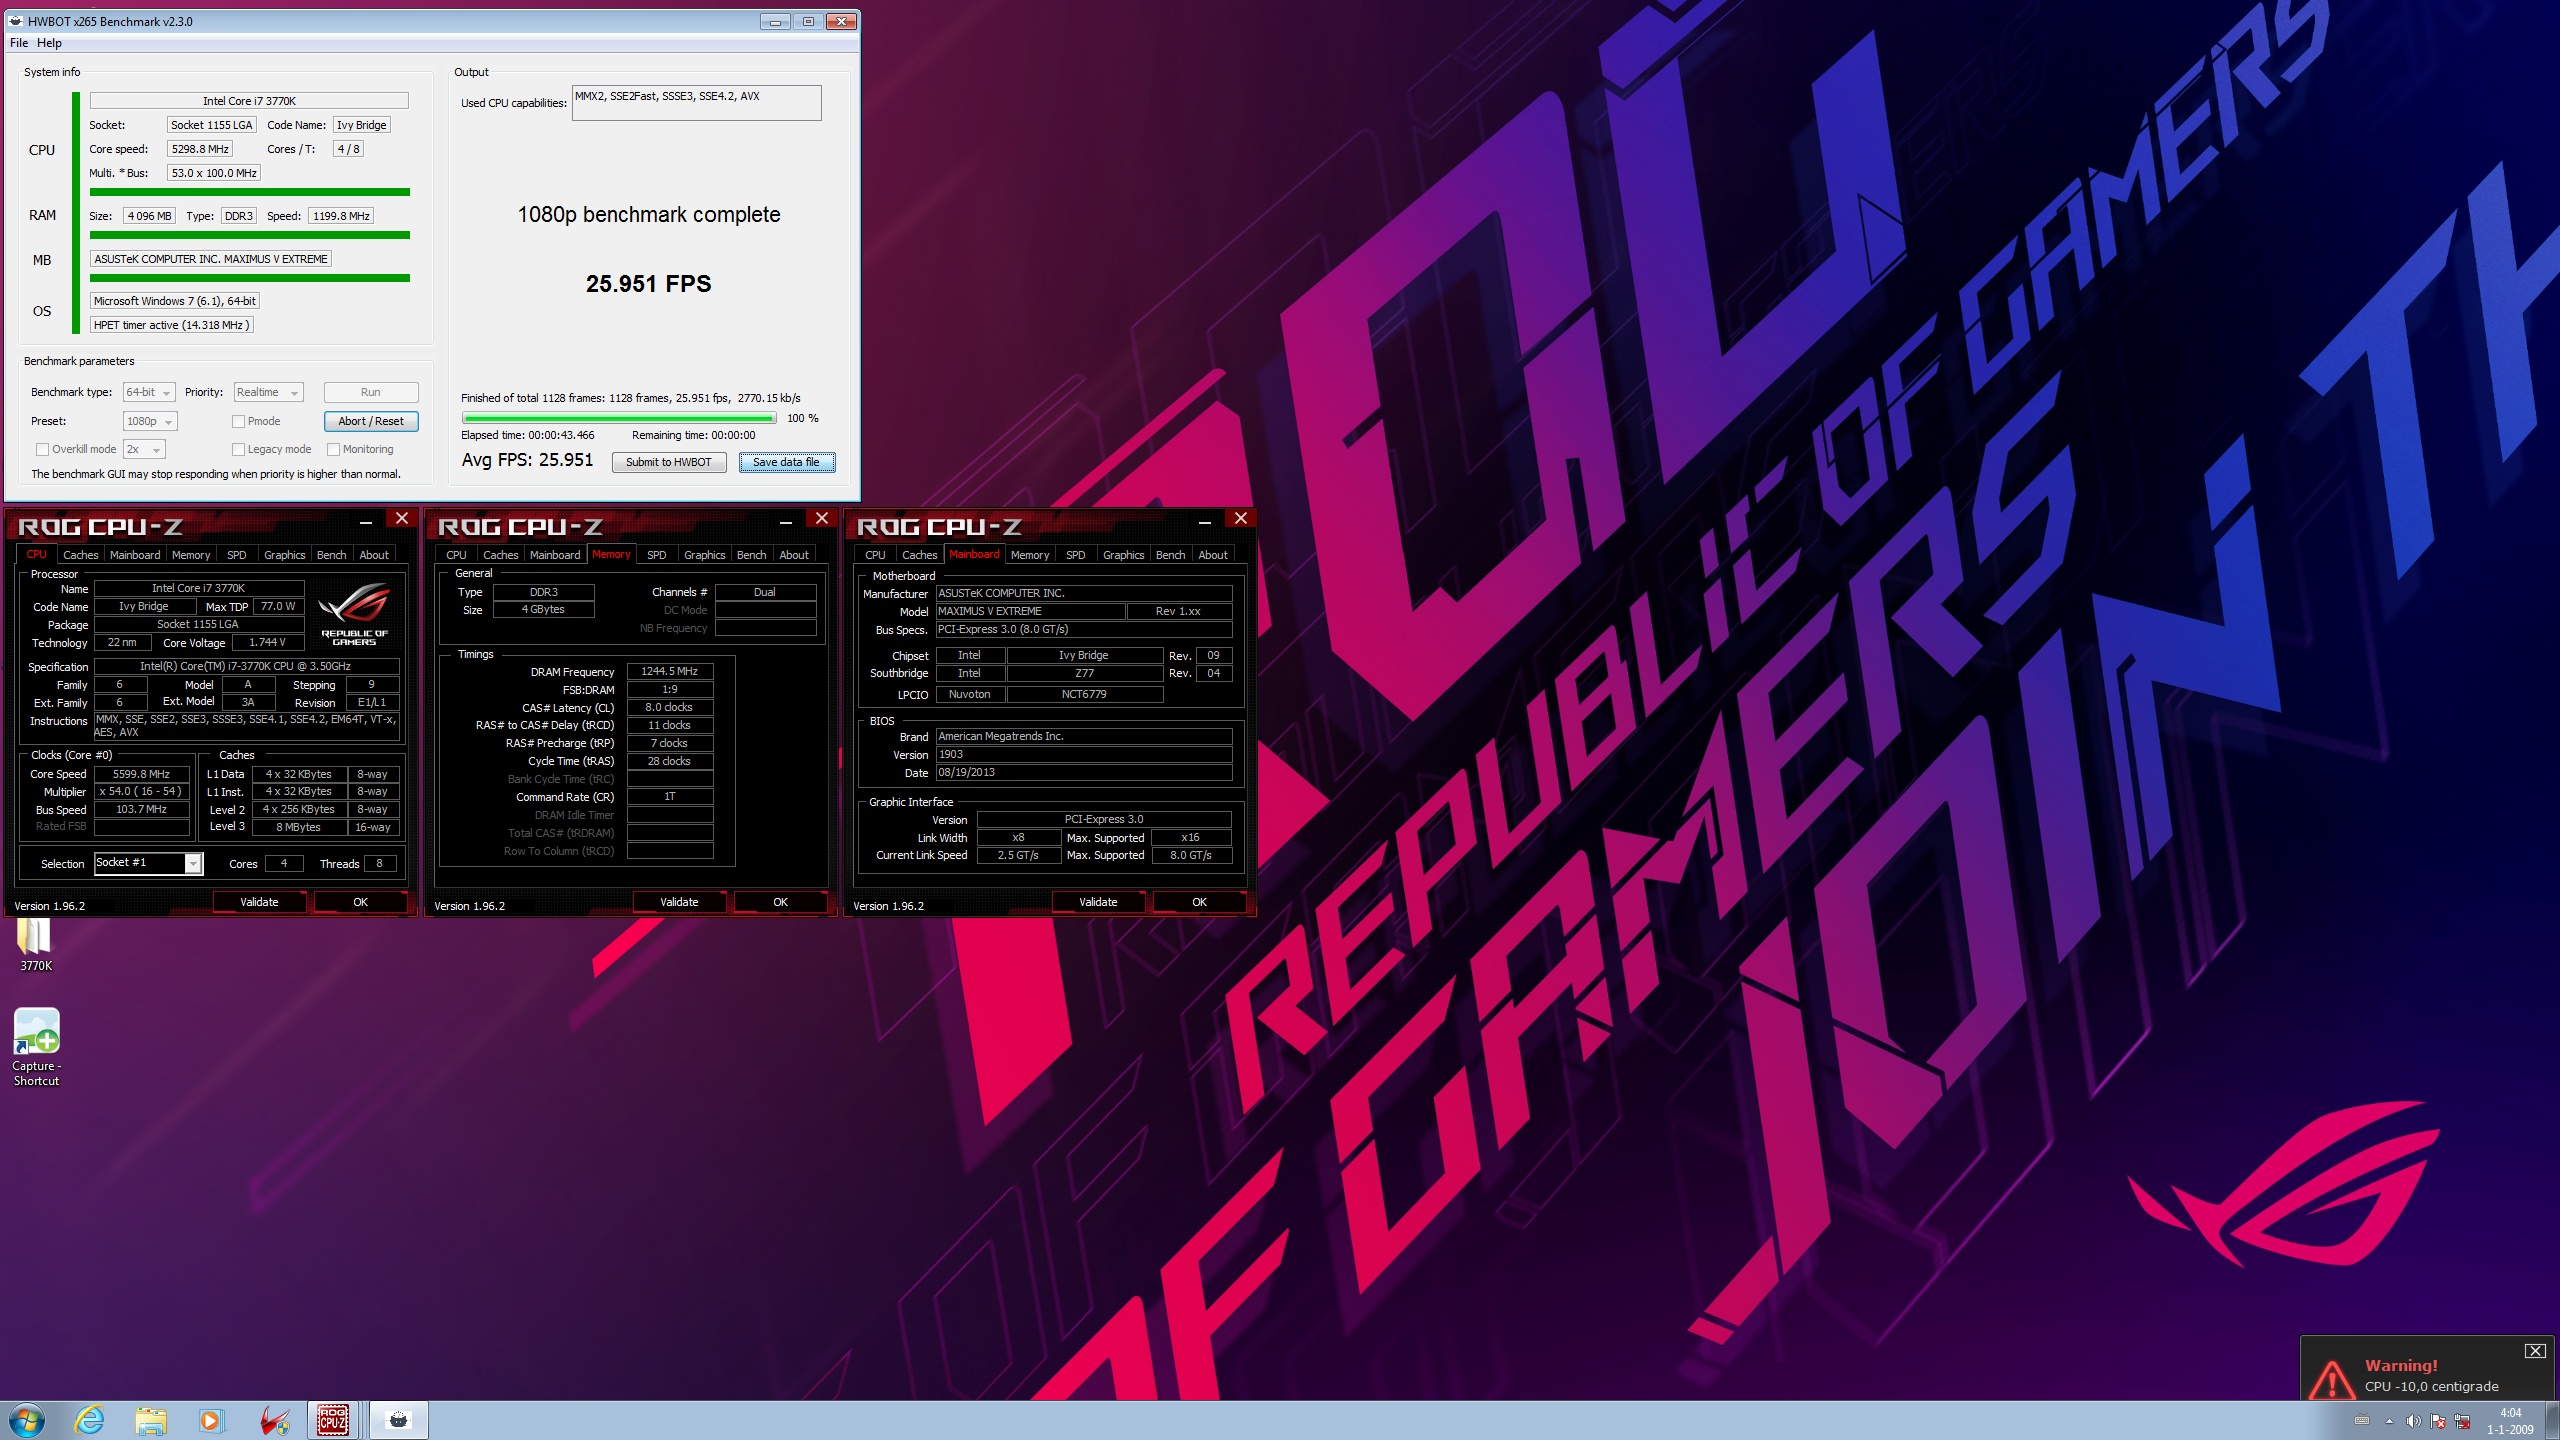
Task: Click the Used CPU capabilities text box
Action: (697, 103)
